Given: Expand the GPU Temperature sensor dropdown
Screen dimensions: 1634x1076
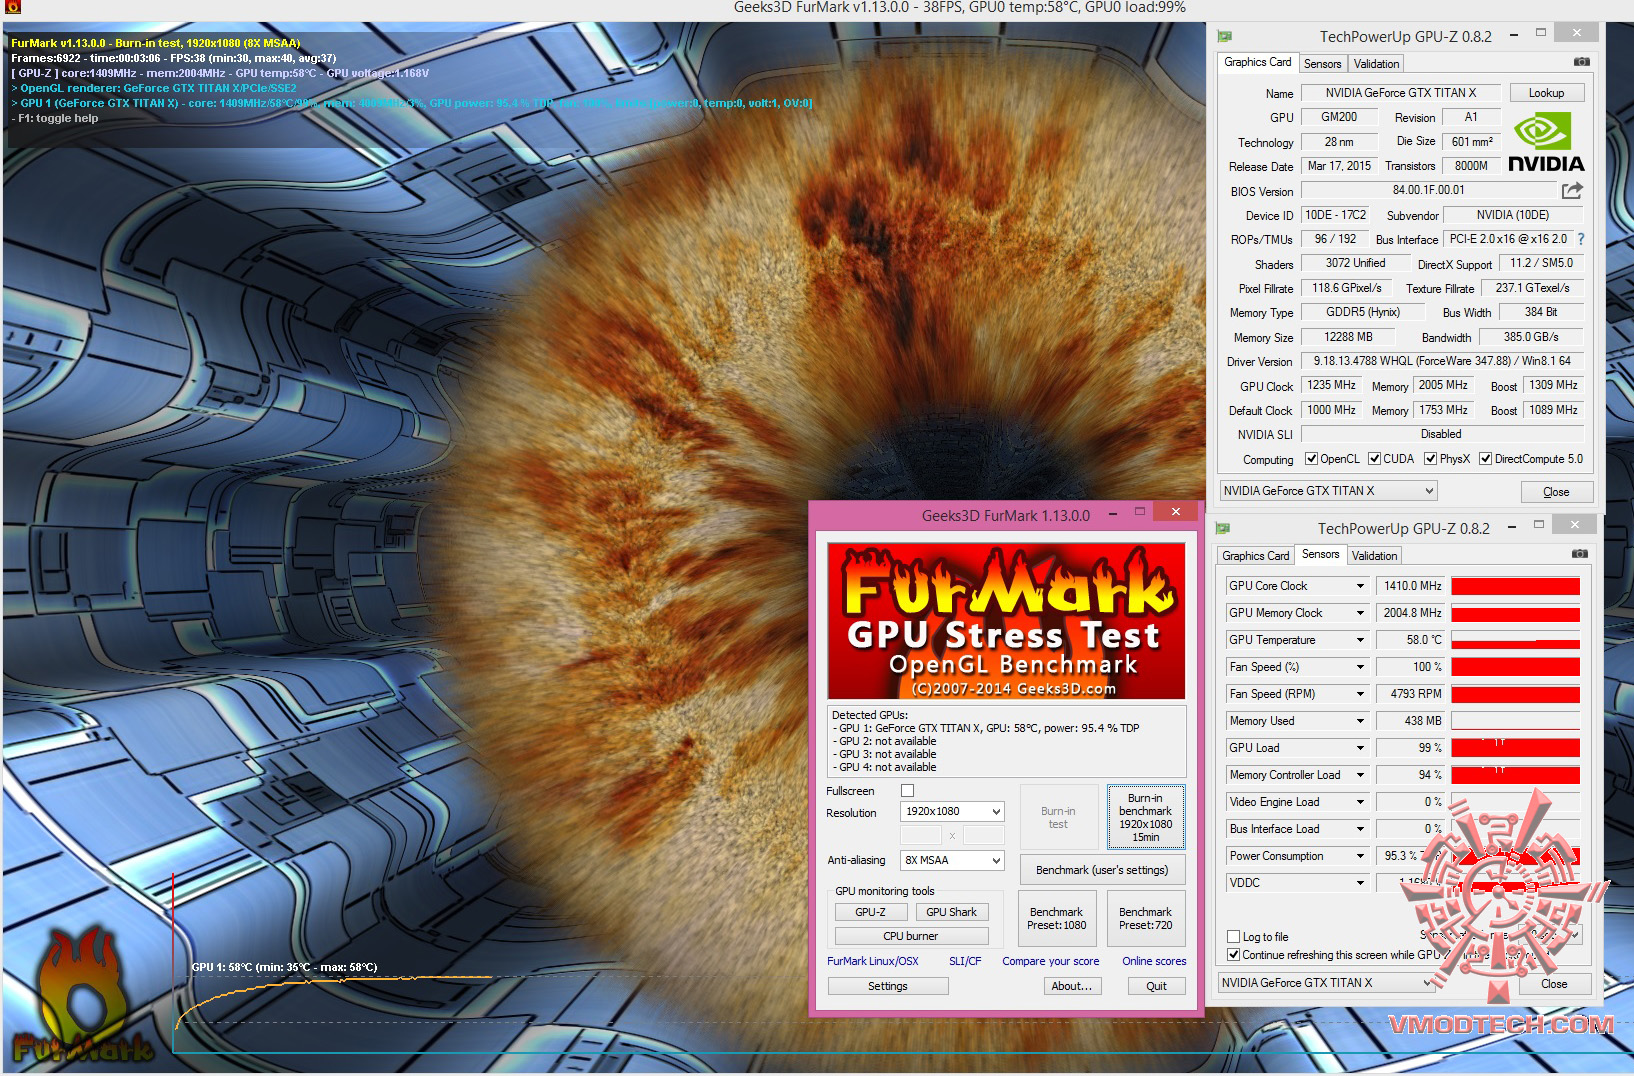Looking at the screenshot, I should [x=1360, y=640].
